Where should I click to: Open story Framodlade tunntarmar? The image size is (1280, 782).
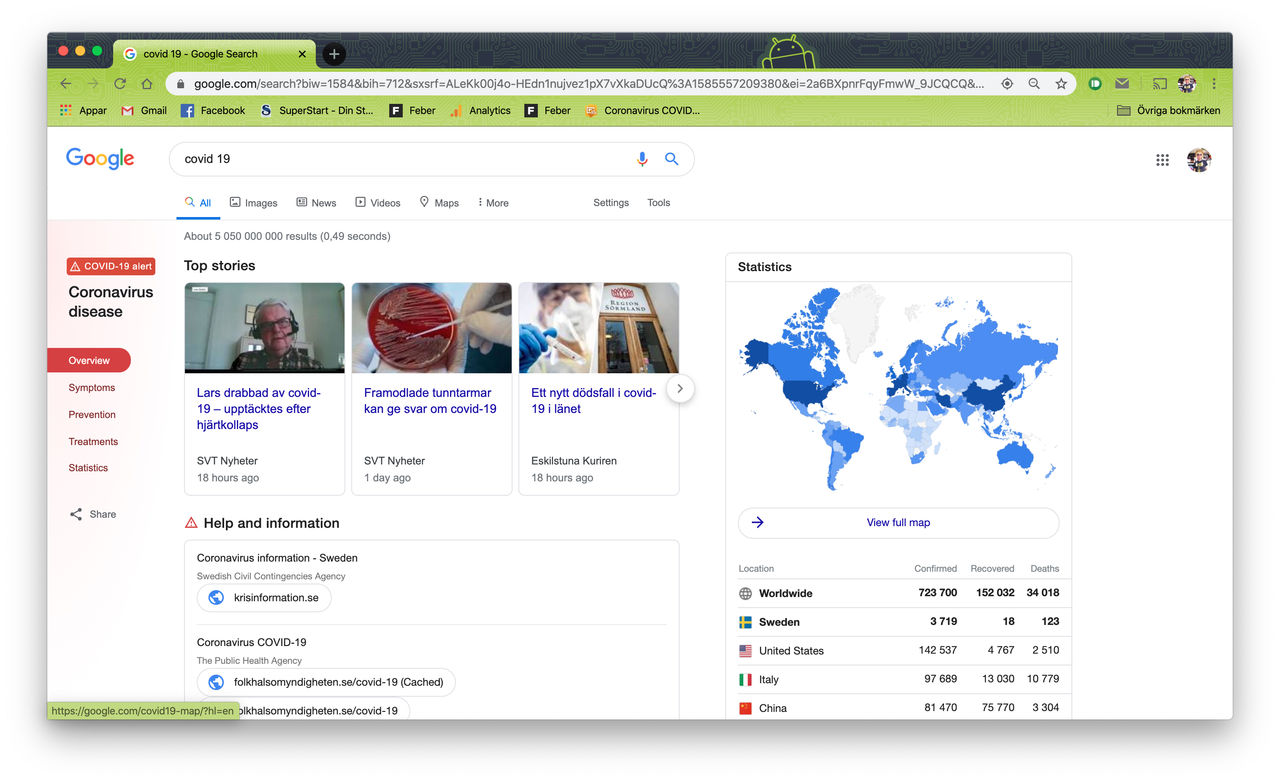click(x=430, y=401)
